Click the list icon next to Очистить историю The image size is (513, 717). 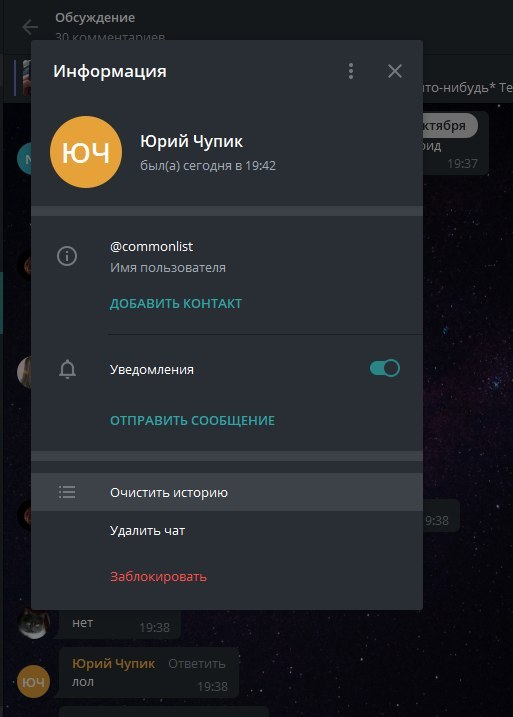point(67,492)
